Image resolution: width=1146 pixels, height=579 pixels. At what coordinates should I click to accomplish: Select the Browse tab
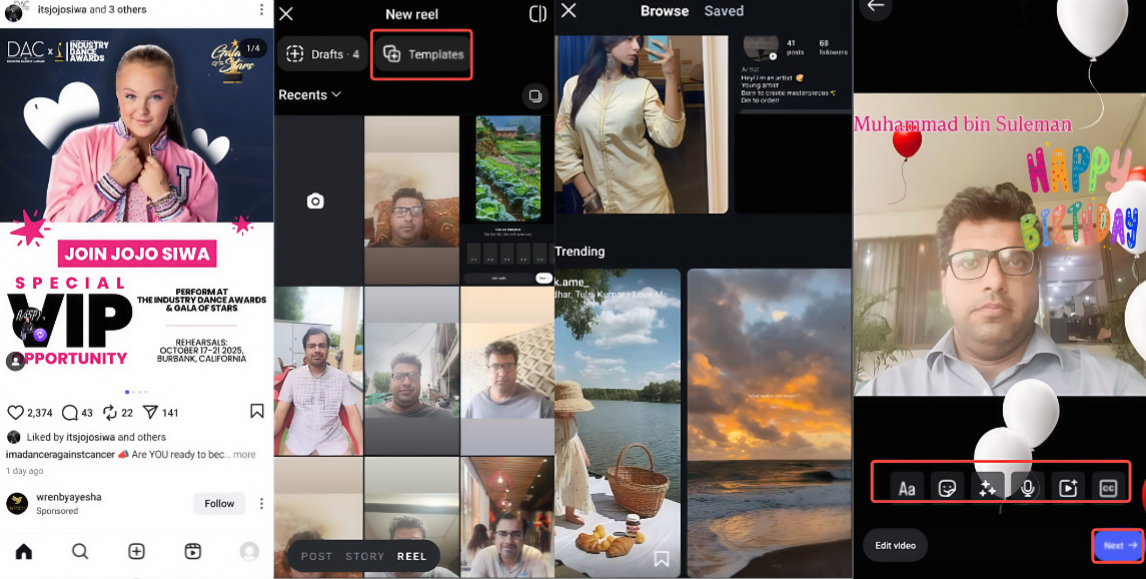tap(664, 11)
